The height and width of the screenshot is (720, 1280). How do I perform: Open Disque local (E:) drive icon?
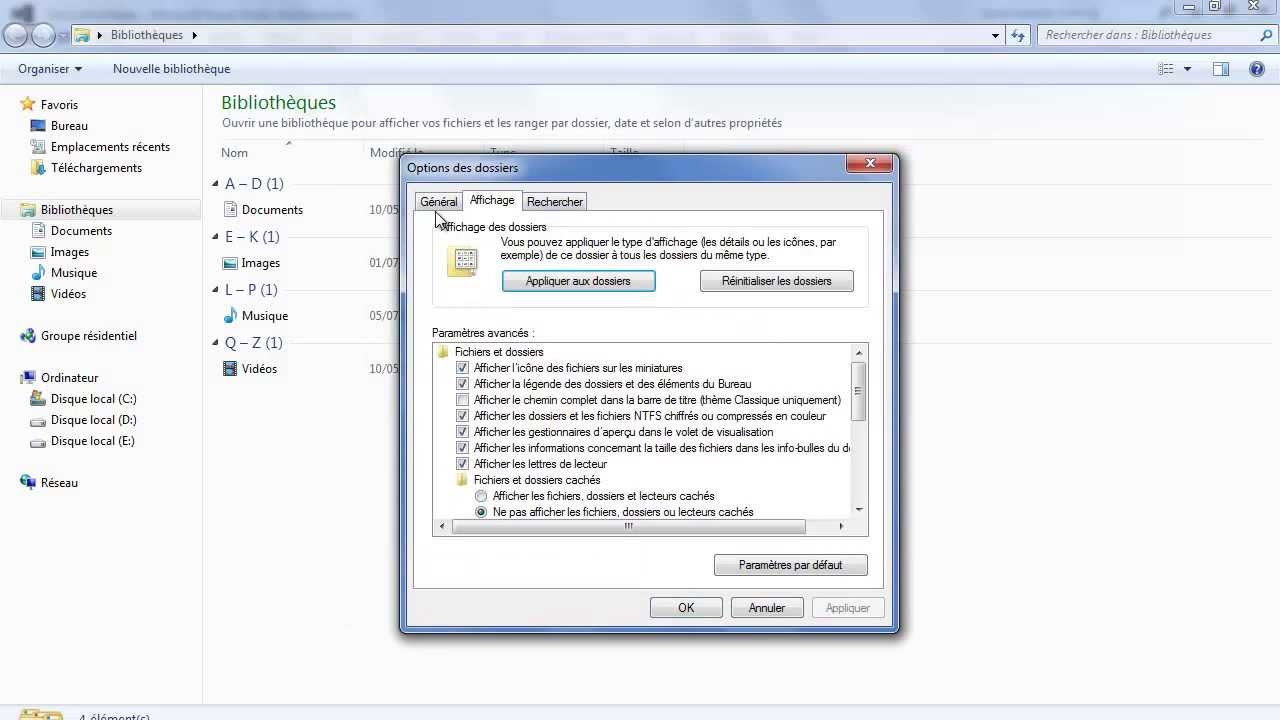point(38,441)
